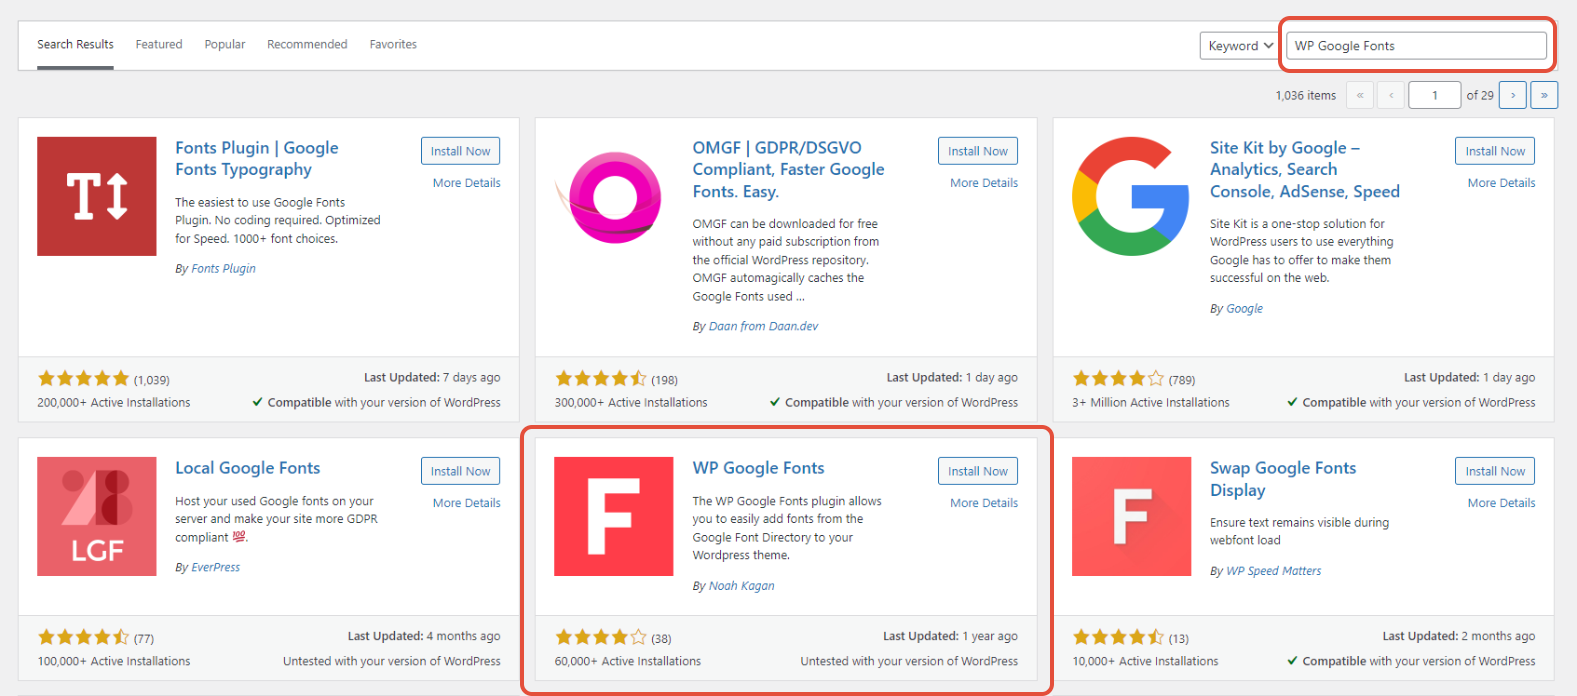The height and width of the screenshot is (696, 1577).
Task: Open author link Fonts Plugin
Action: [223, 268]
